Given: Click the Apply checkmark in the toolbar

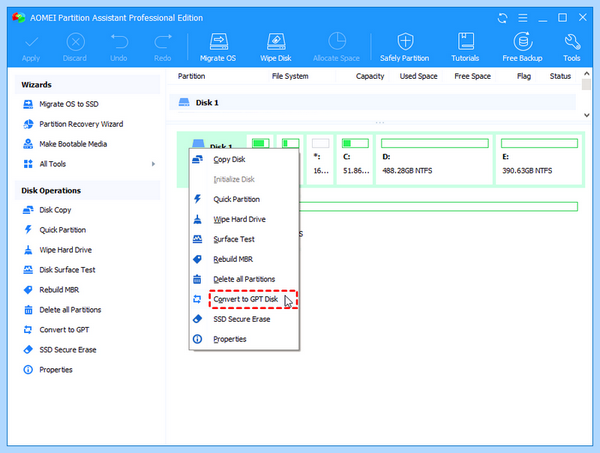Looking at the screenshot, I should pyautogui.click(x=31, y=42).
